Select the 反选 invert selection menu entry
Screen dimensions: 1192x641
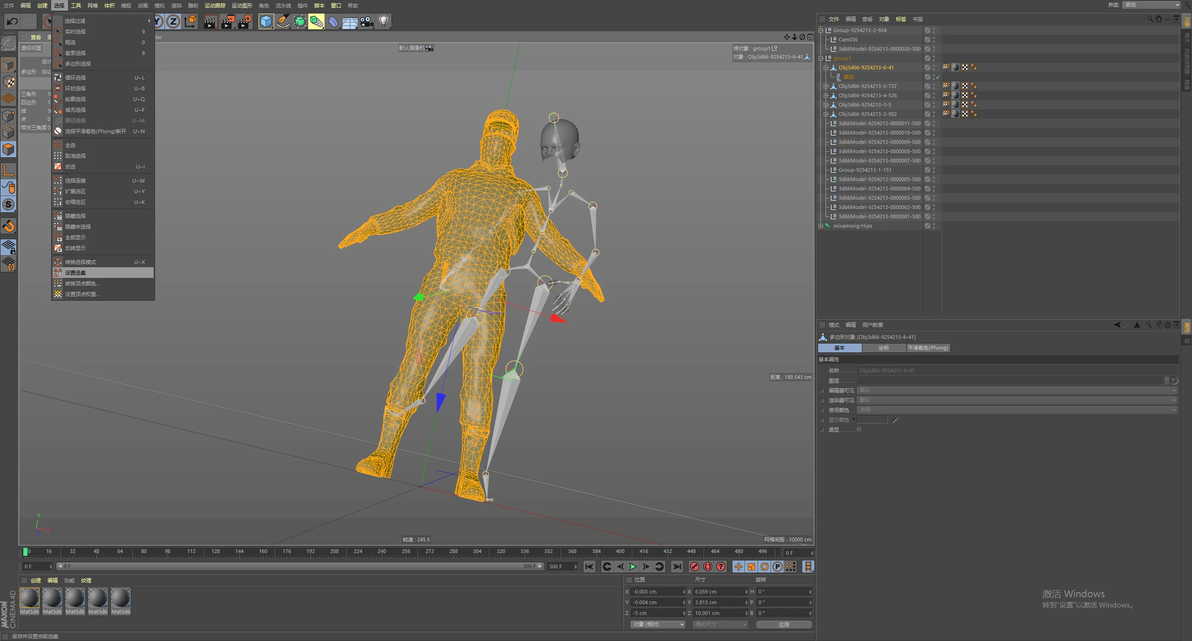coord(70,167)
